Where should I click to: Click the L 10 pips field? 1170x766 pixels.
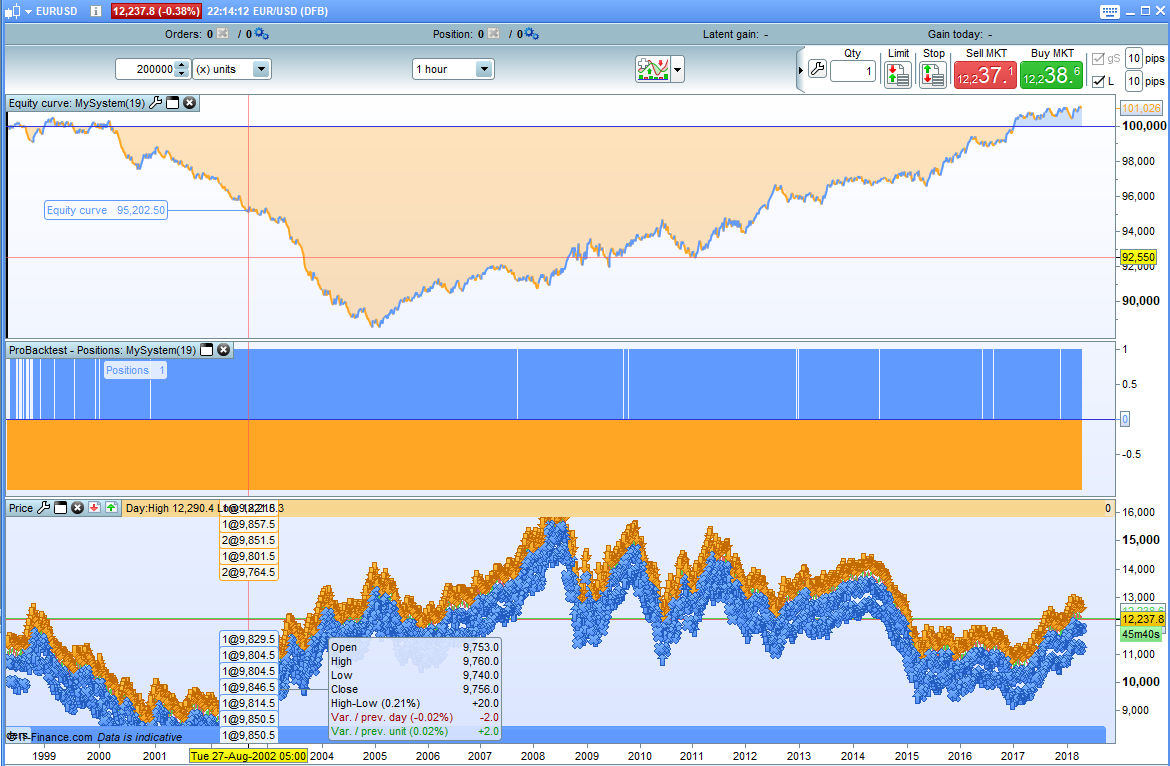pos(1134,81)
